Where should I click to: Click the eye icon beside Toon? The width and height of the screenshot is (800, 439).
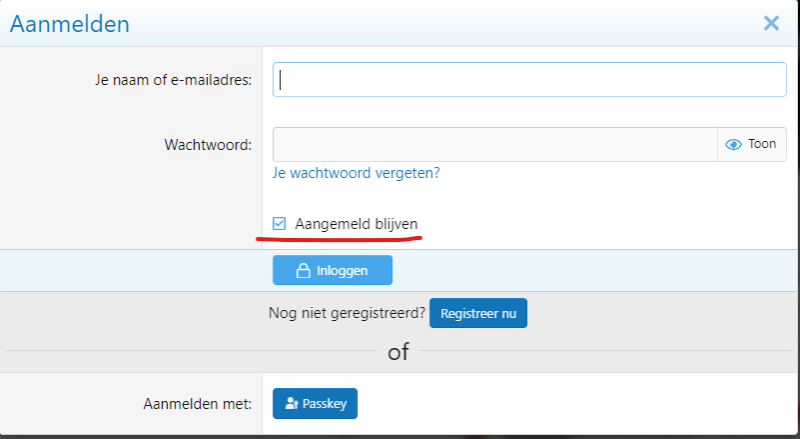point(733,144)
